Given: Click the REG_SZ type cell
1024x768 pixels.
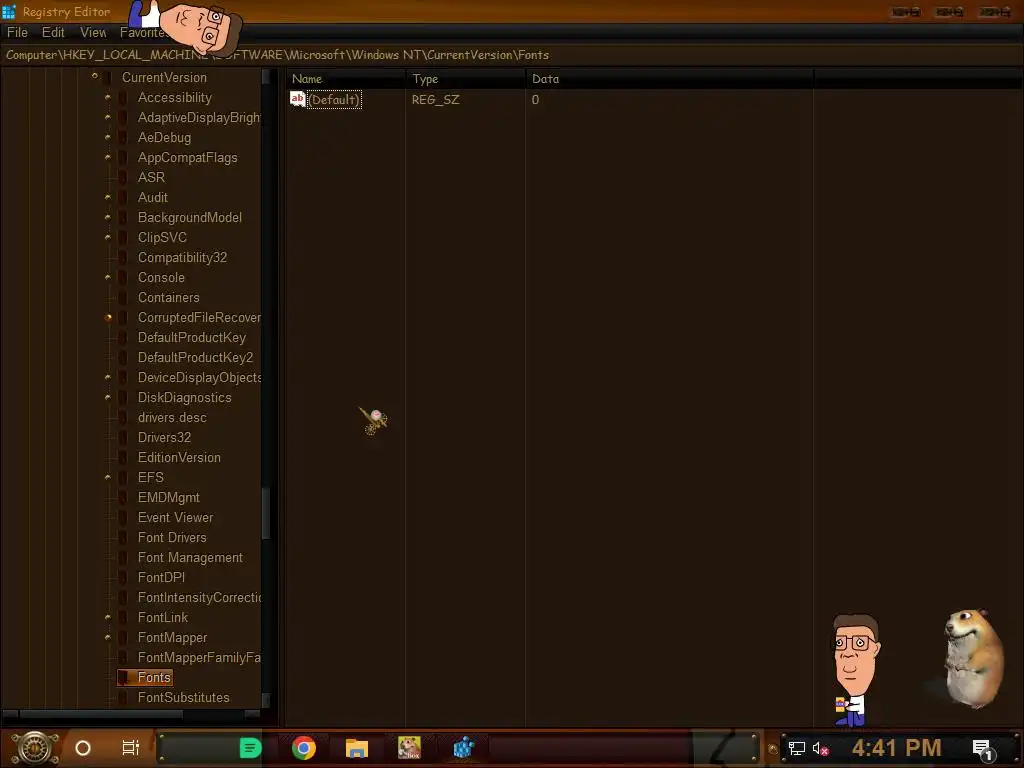Looking at the screenshot, I should 436,100.
